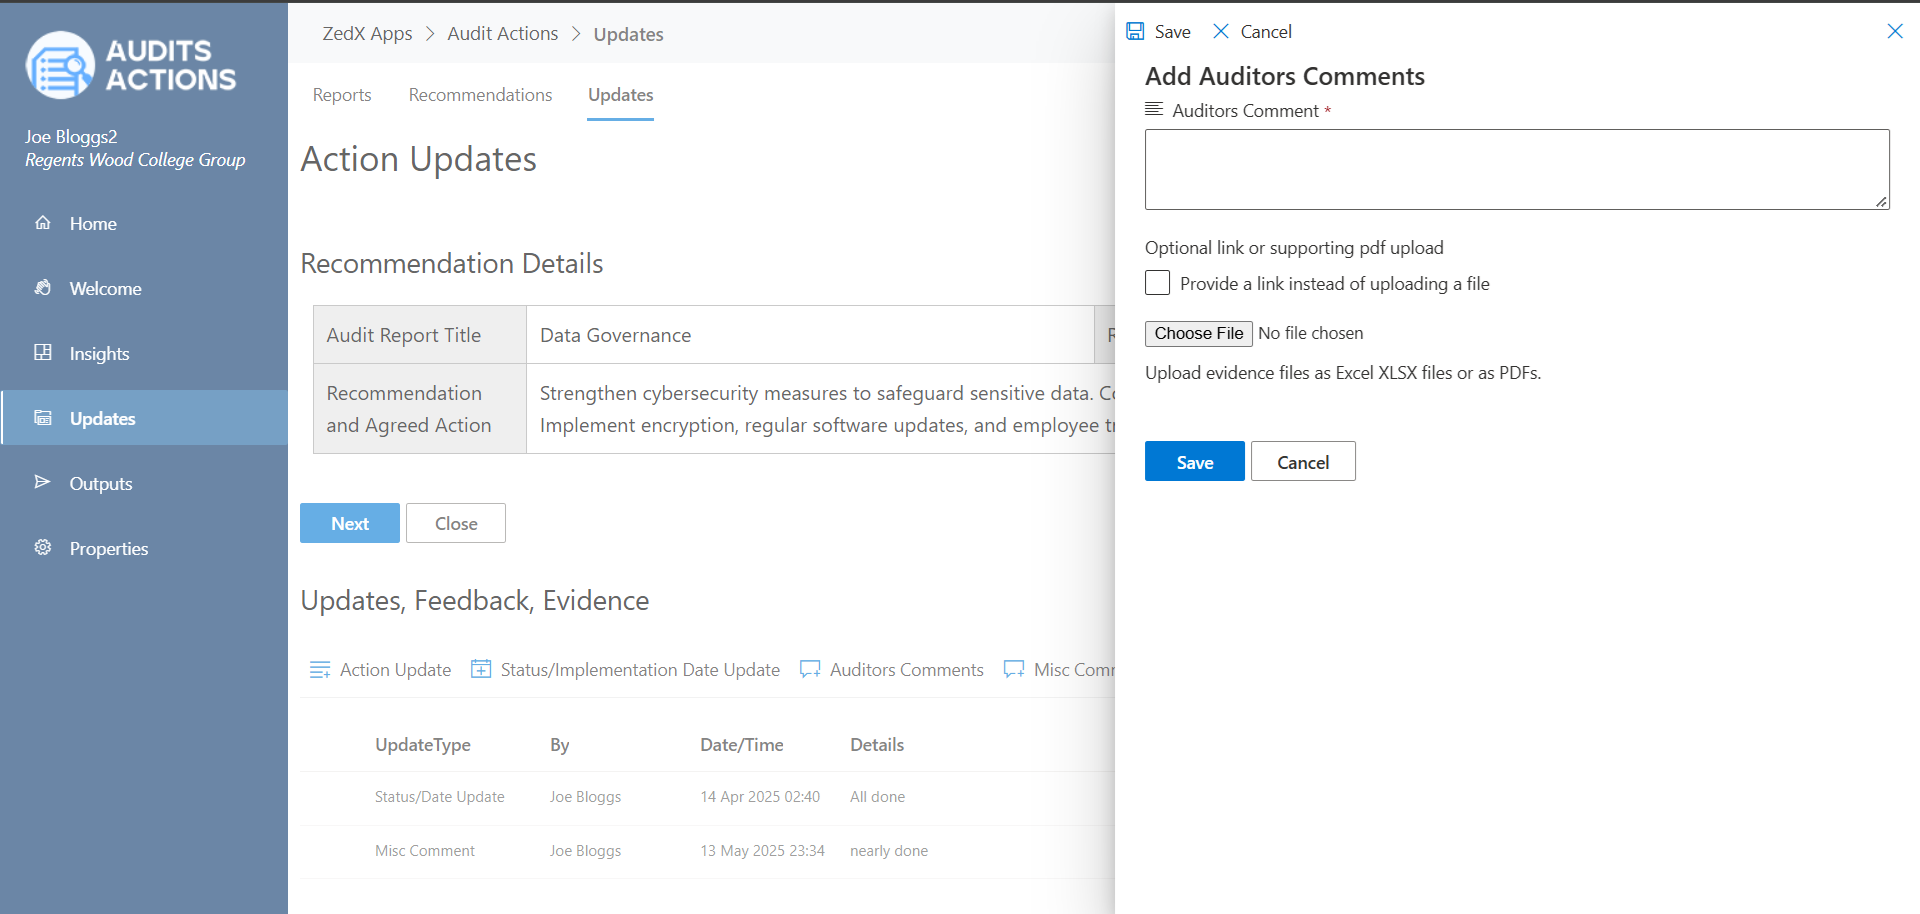Click the Save disk icon in panel header
Image resolution: width=1920 pixels, height=914 pixels.
(x=1135, y=31)
